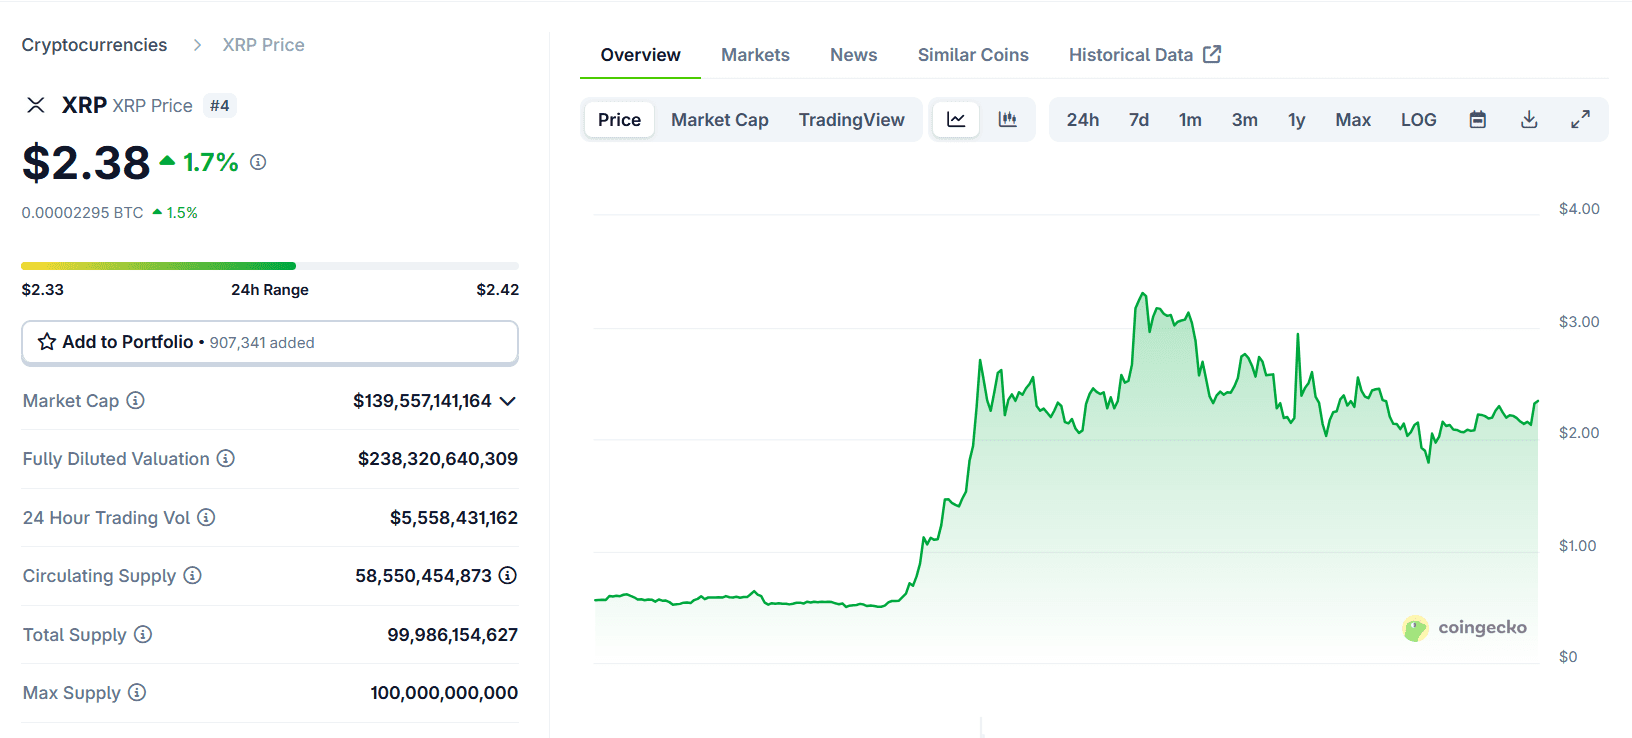This screenshot has width=1632, height=738.
Task: Click the $2.33 range low value
Action: pyautogui.click(x=42, y=290)
